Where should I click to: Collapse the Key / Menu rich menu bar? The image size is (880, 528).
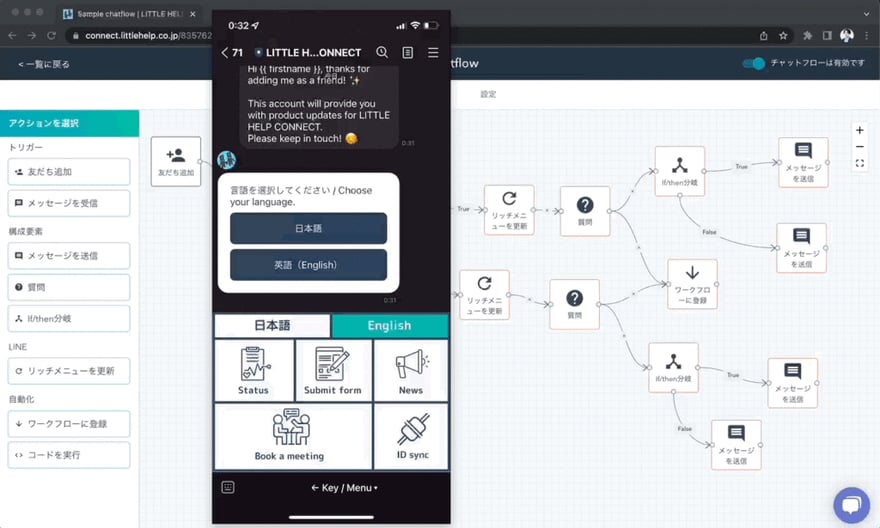pyautogui.click(x=344, y=488)
